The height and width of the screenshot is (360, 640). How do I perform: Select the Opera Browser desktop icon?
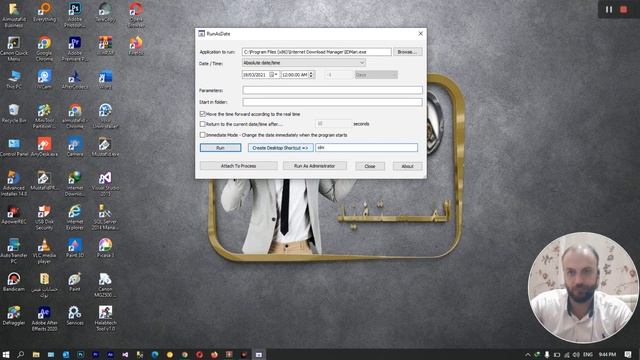click(136, 15)
